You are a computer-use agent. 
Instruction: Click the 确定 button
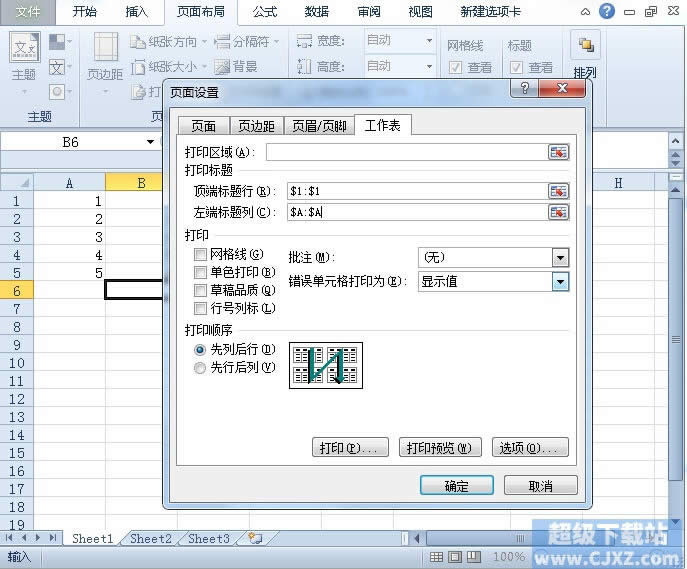pos(456,486)
